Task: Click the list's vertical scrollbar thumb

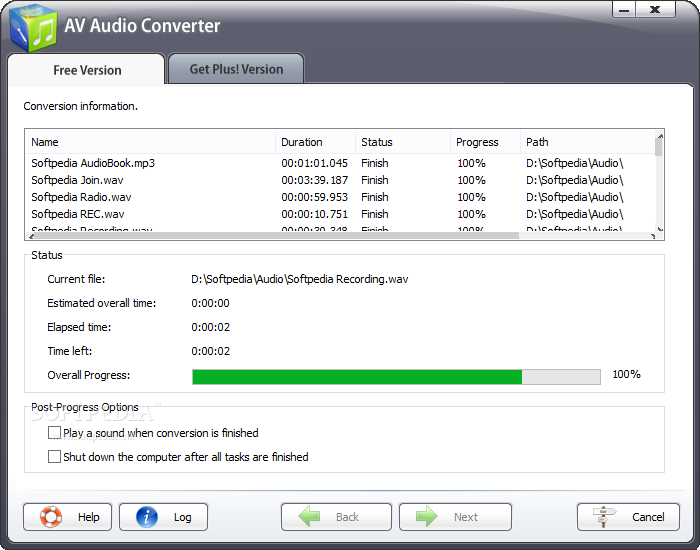Action: (658, 146)
